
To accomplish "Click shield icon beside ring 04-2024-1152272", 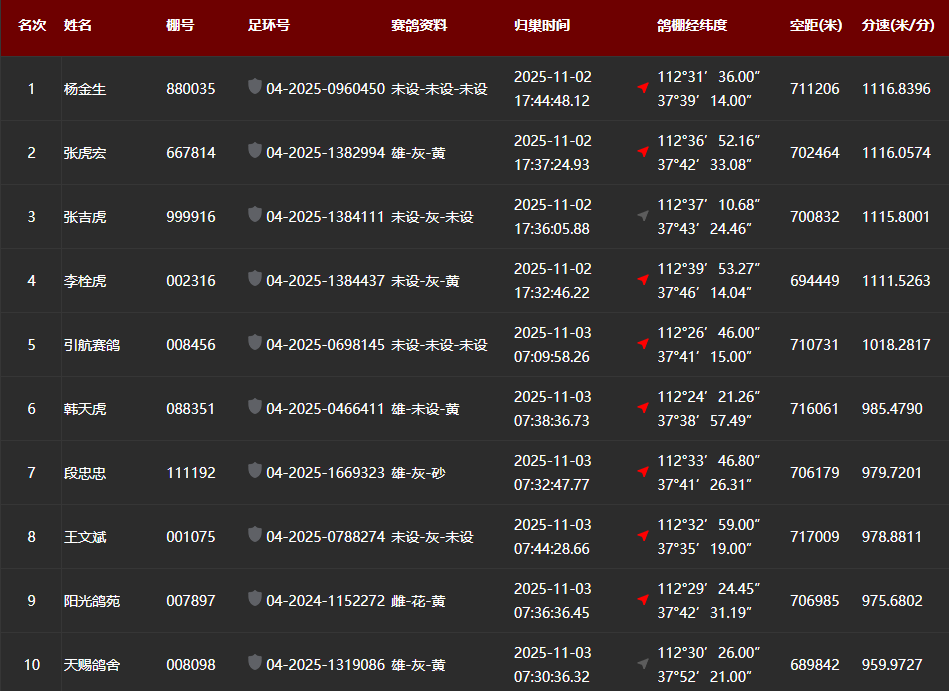I will click(255, 599).
